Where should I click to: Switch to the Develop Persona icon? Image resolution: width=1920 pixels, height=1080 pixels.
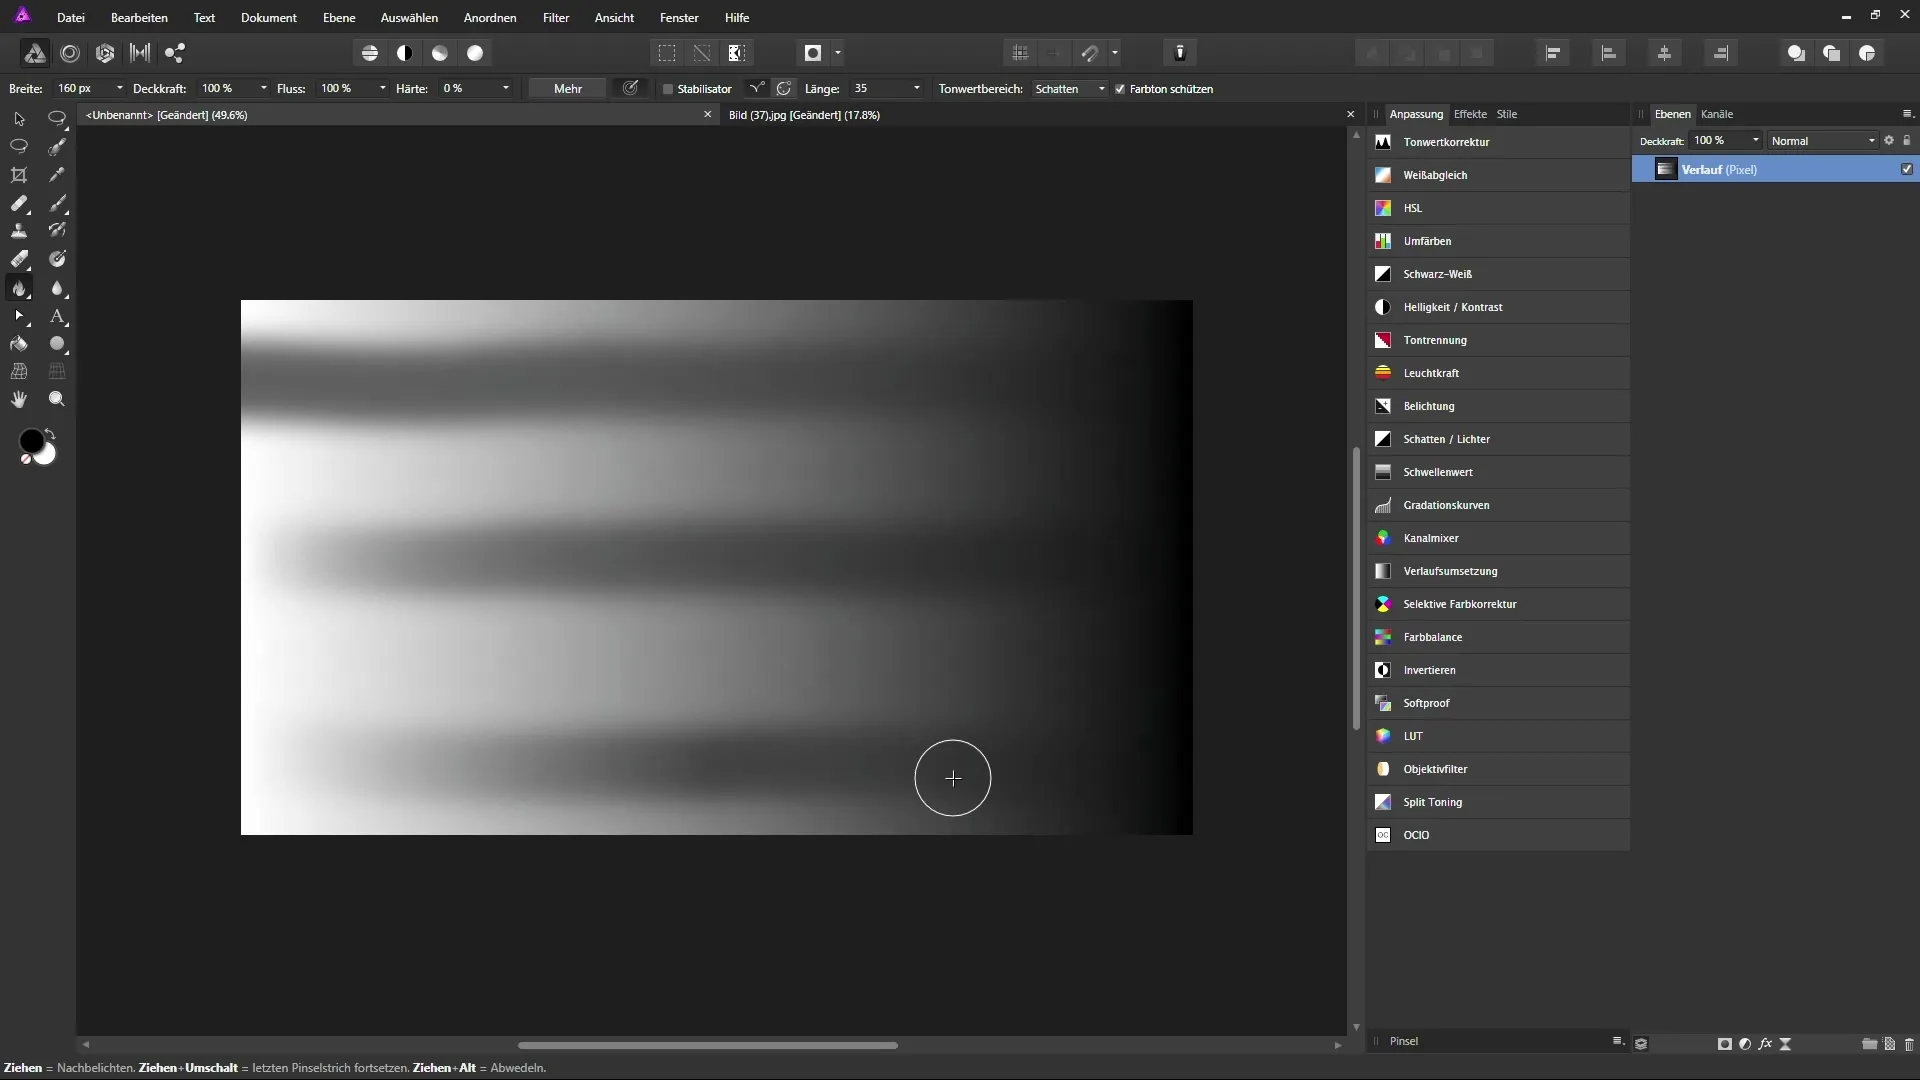pos(105,53)
